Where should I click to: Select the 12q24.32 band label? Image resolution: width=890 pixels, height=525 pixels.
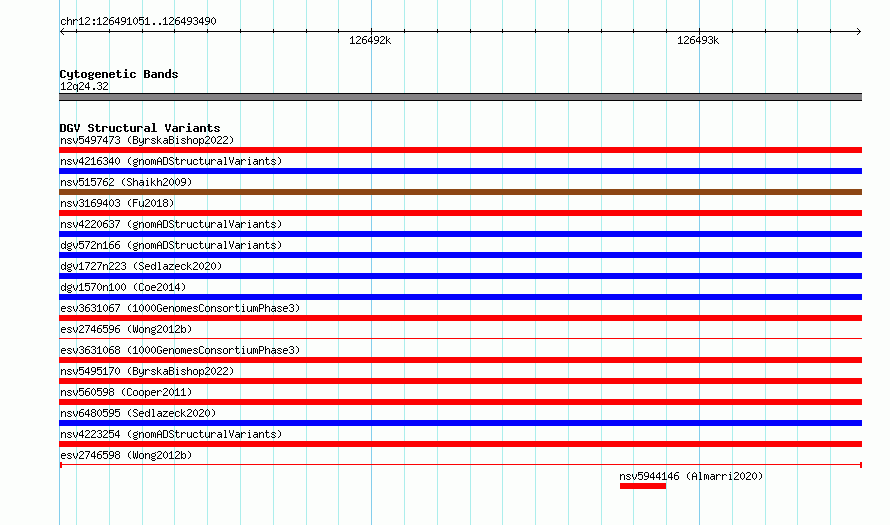pyautogui.click(x=84, y=86)
